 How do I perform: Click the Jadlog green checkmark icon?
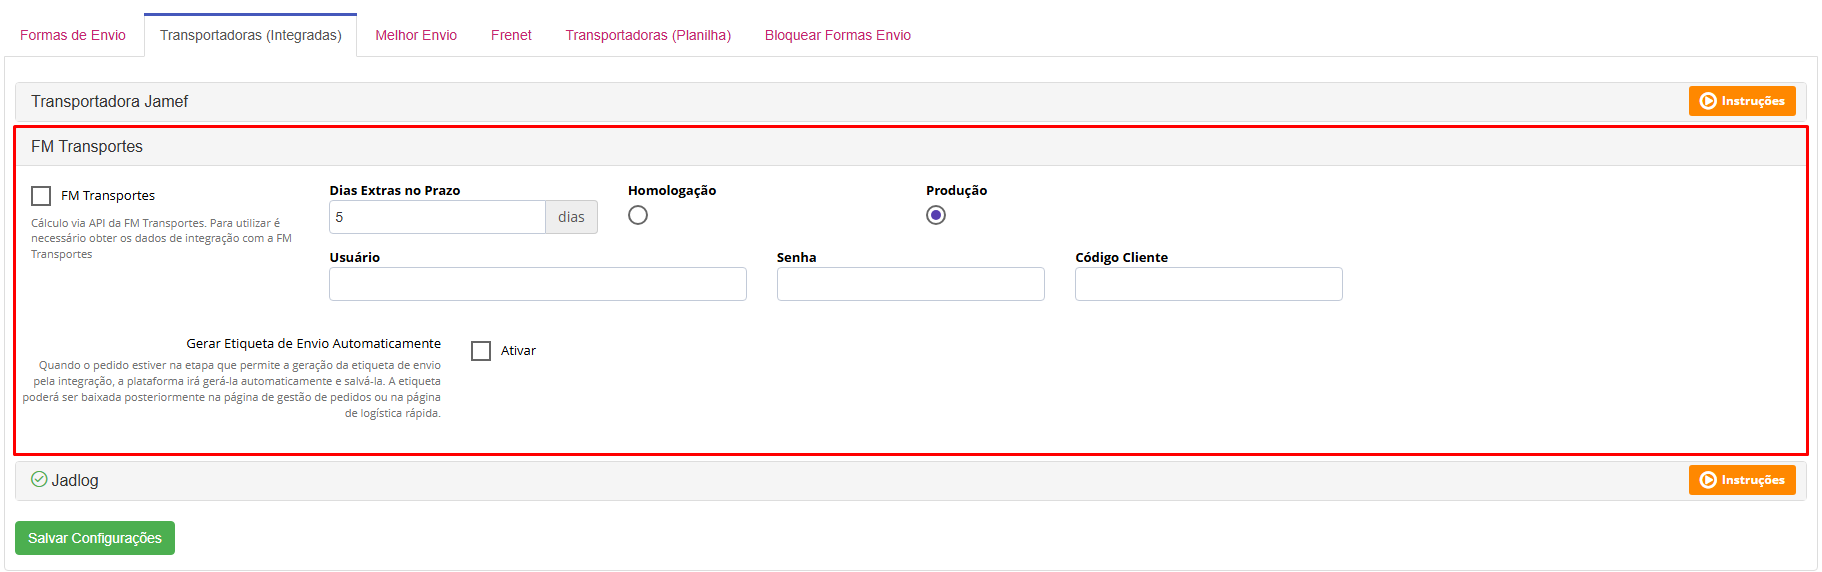(x=39, y=480)
